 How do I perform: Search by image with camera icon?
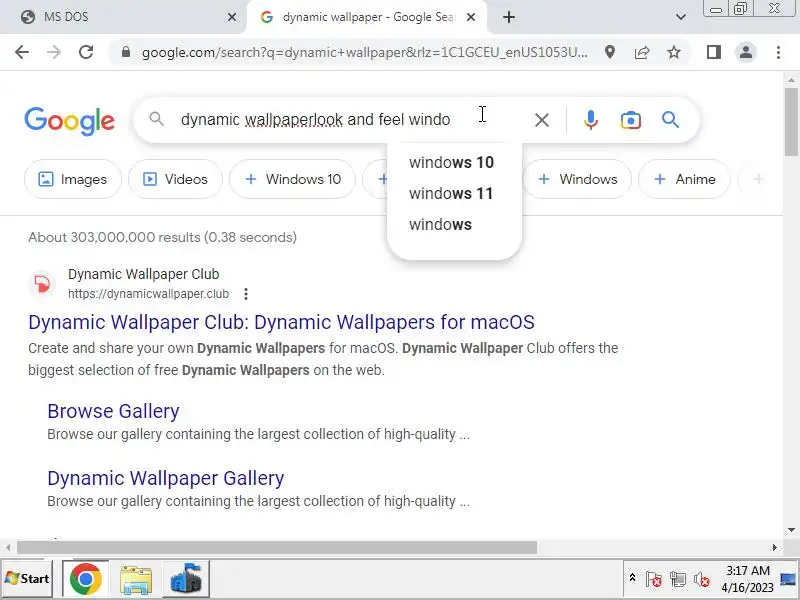coord(631,120)
